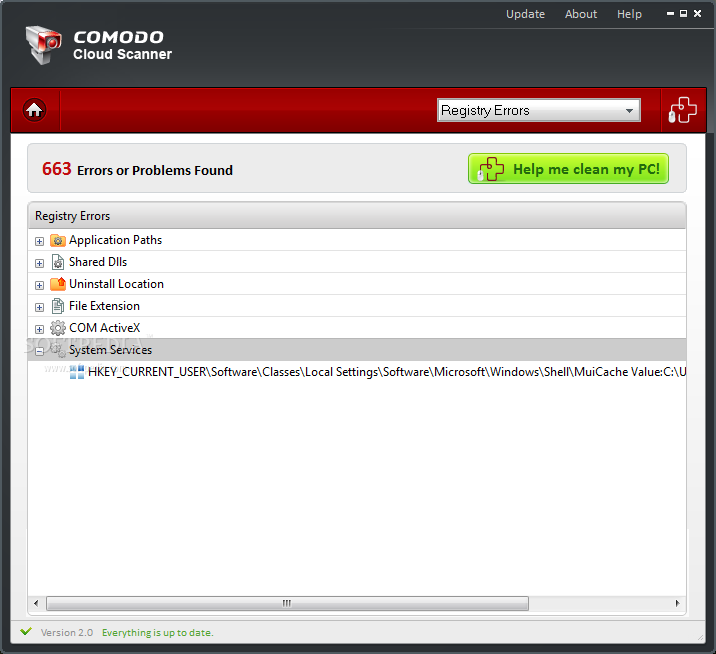The image size is (716, 654).
Task: Click the Registry Errors list header
Action: 357,216
